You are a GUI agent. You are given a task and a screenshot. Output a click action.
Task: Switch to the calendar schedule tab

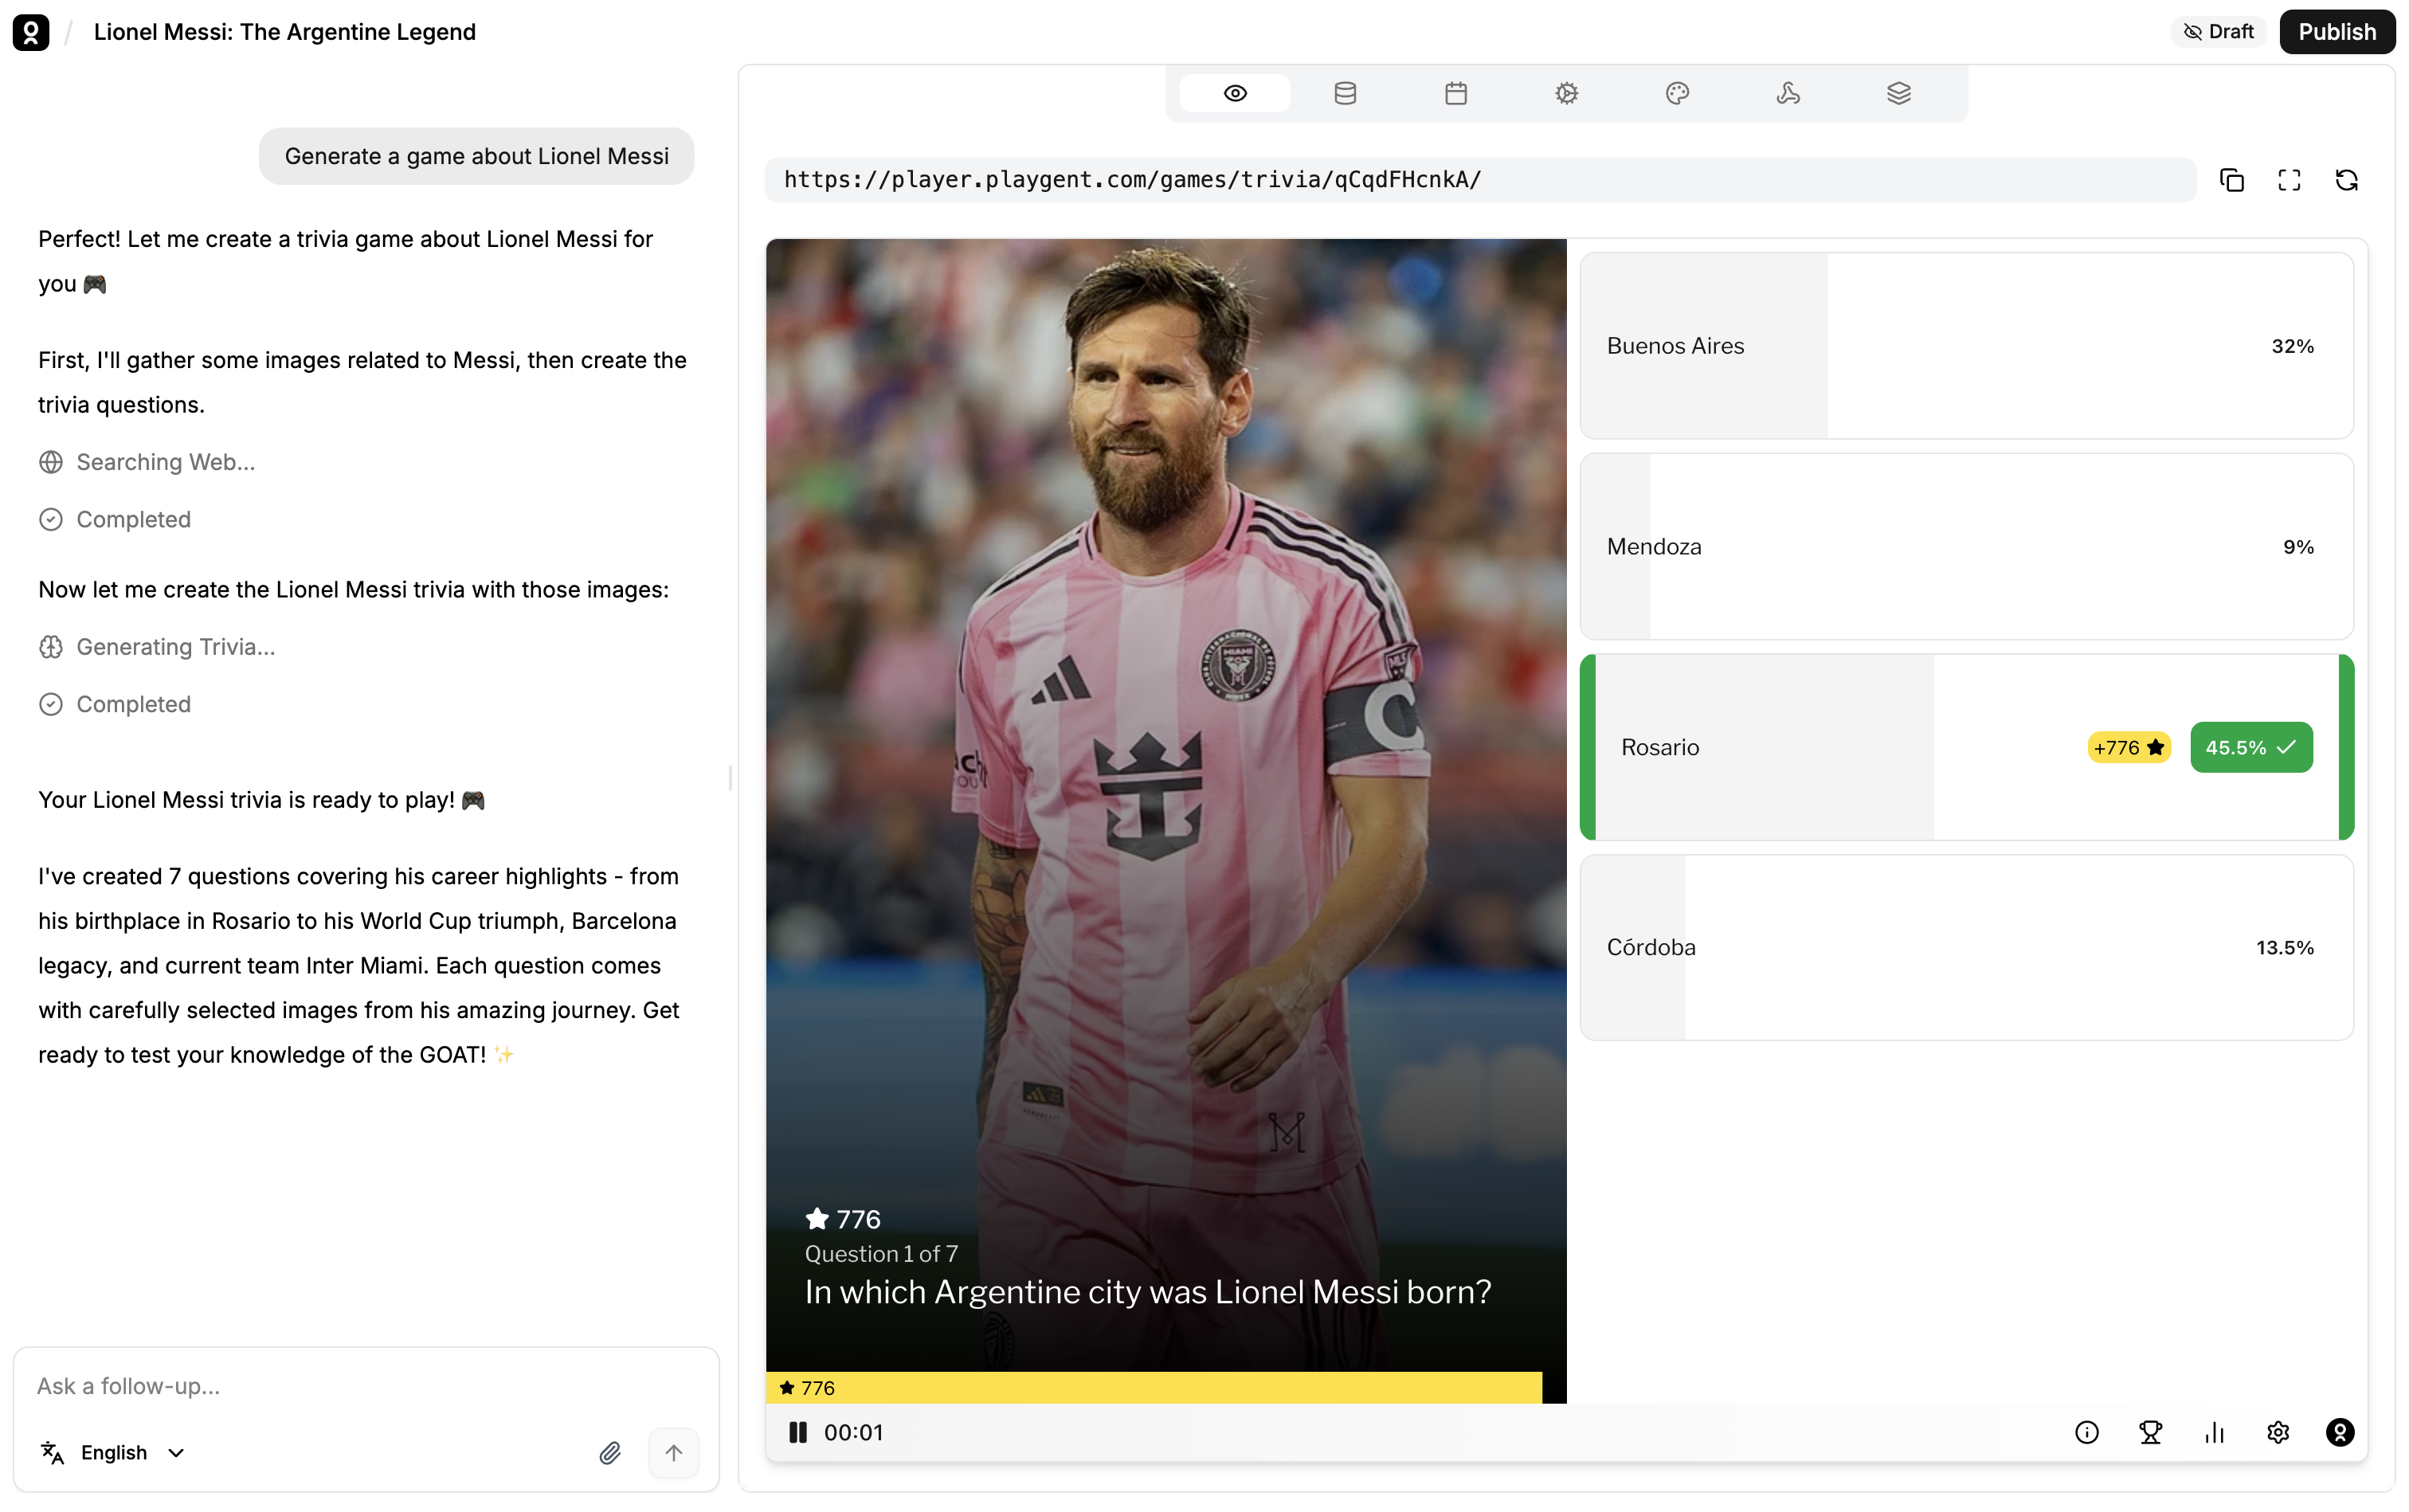tap(1456, 93)
